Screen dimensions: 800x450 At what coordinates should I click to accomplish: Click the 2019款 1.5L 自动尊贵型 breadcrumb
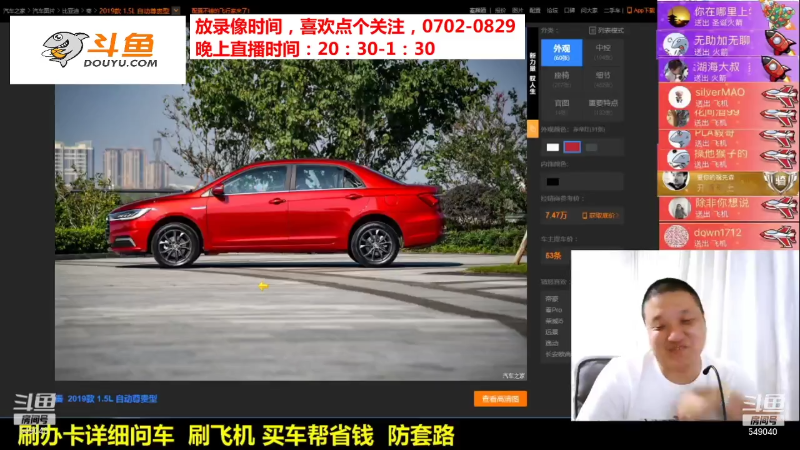tap(134, 11)
